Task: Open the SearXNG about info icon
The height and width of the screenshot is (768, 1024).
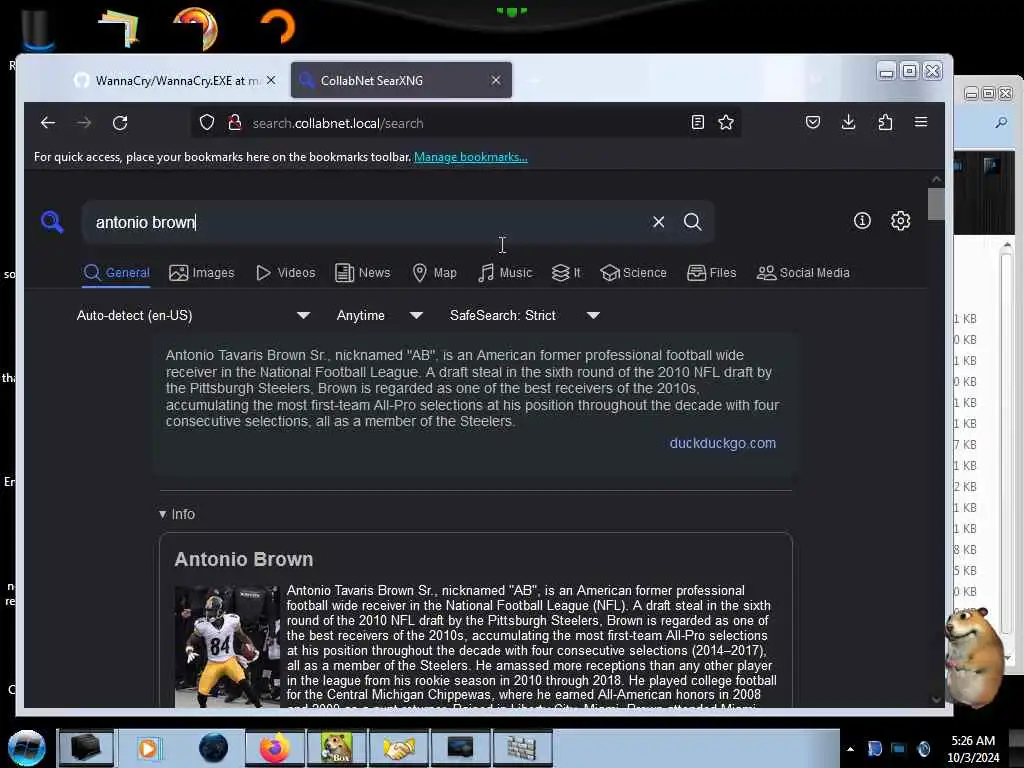Action: pyautogui.click(x=862, y=221)
